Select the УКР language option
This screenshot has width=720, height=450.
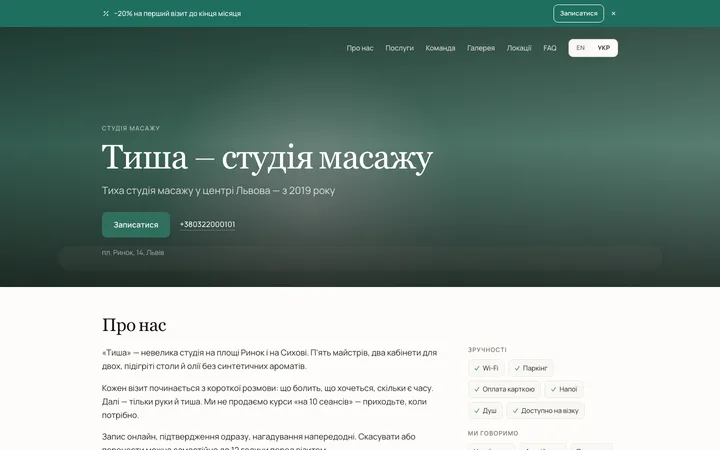[x=603, y=48]
